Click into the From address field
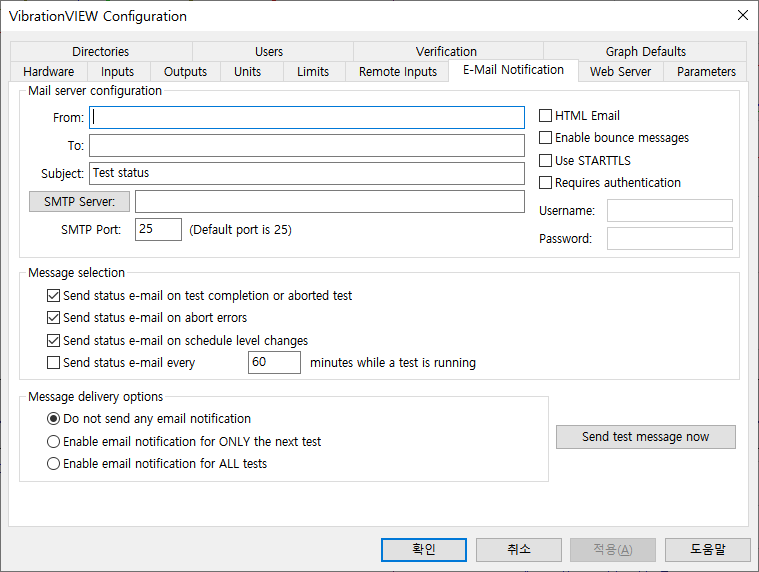The image size is (759, 572). tap(306, 118)
